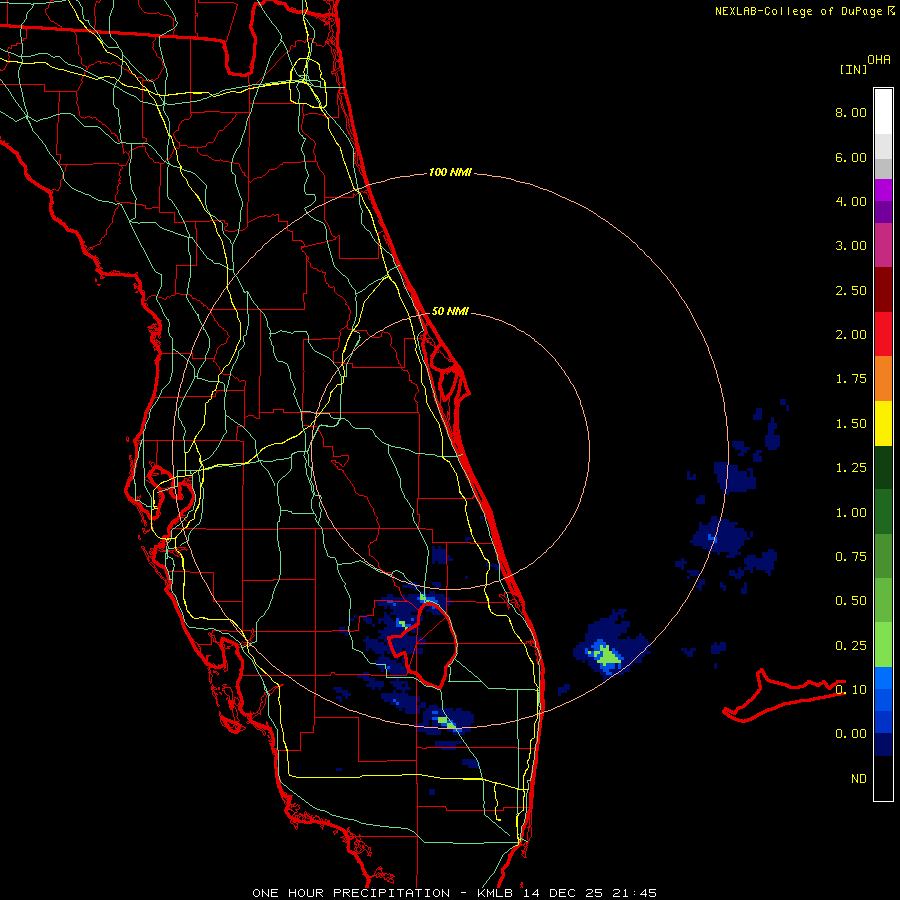Click the Grand Bahama island outline
900x900 pixels.
pos(783,696)
